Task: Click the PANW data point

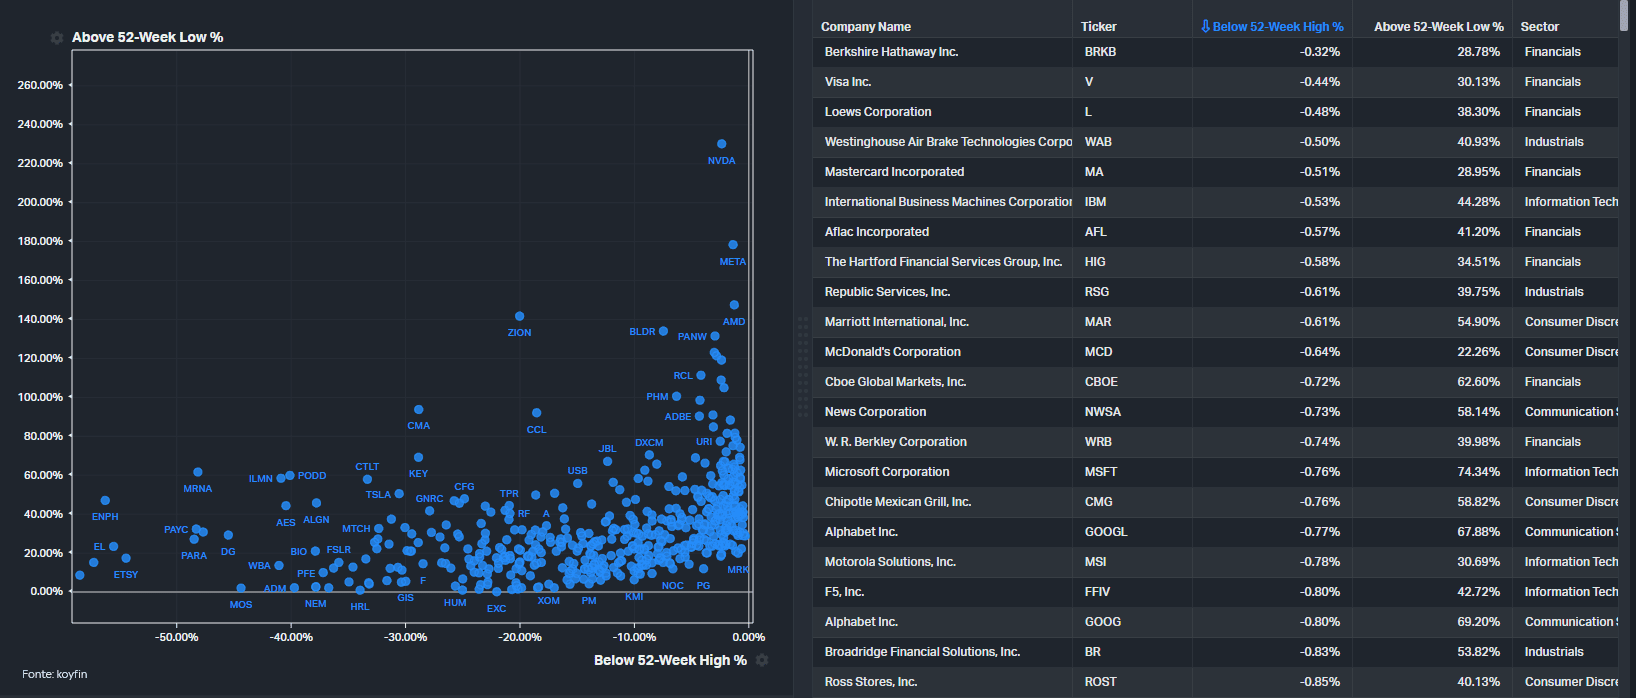Action: click(715, 336)
